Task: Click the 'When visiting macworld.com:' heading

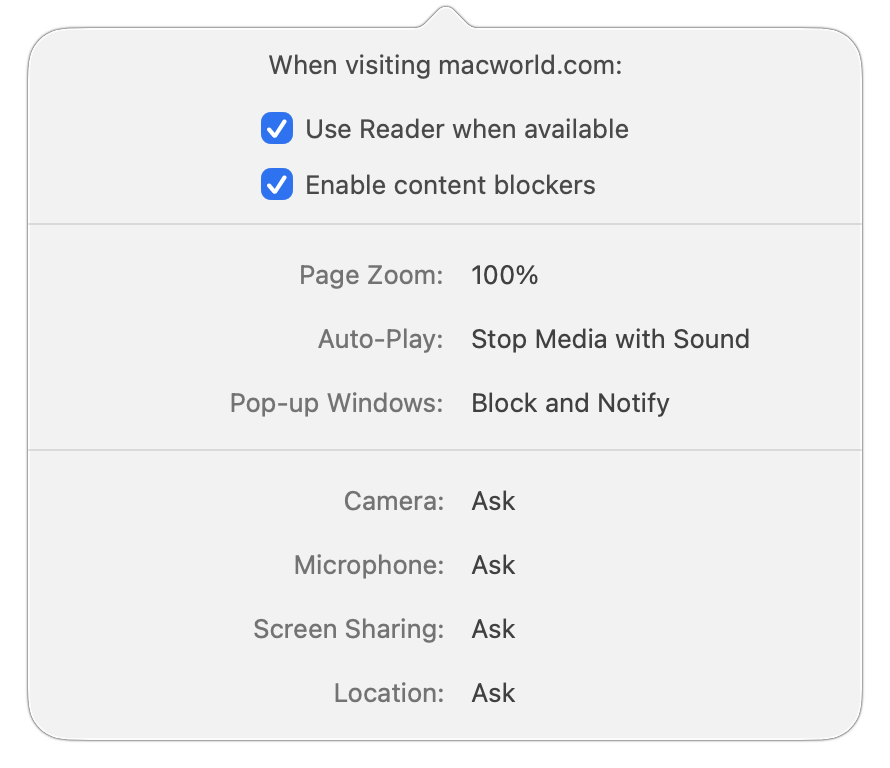Action: [x=446, y=65]
